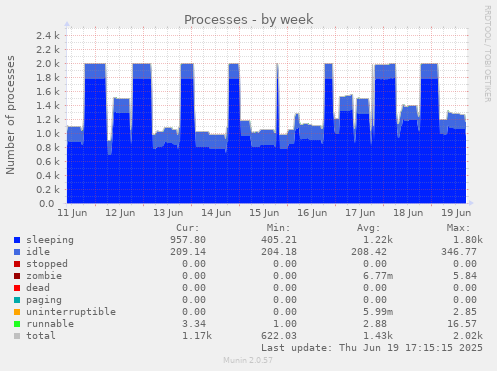Click runnable current value 3.34
Screen dimensions: 497x371
click(x=194, y=324)
